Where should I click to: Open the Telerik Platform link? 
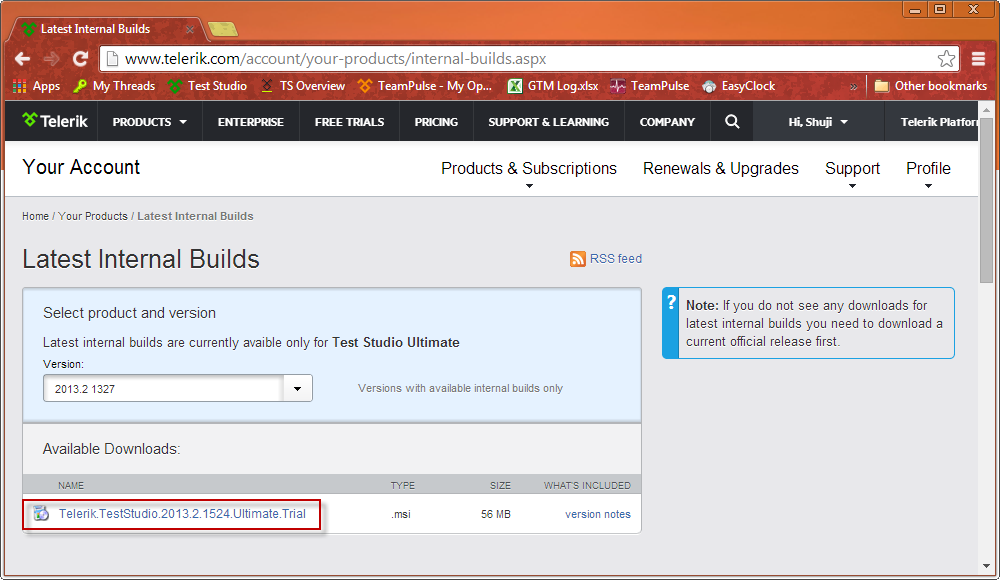pos(938,122)
